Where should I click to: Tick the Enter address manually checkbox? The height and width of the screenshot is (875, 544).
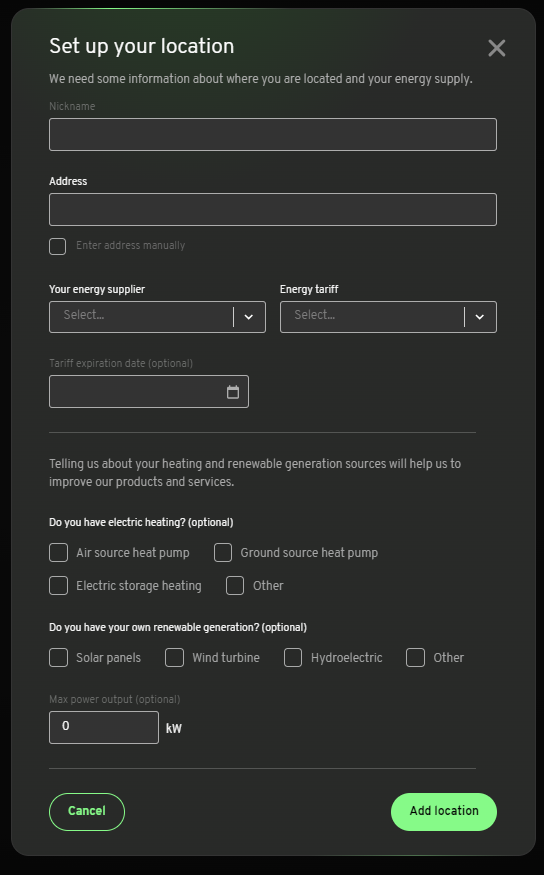tap(57, 246)
